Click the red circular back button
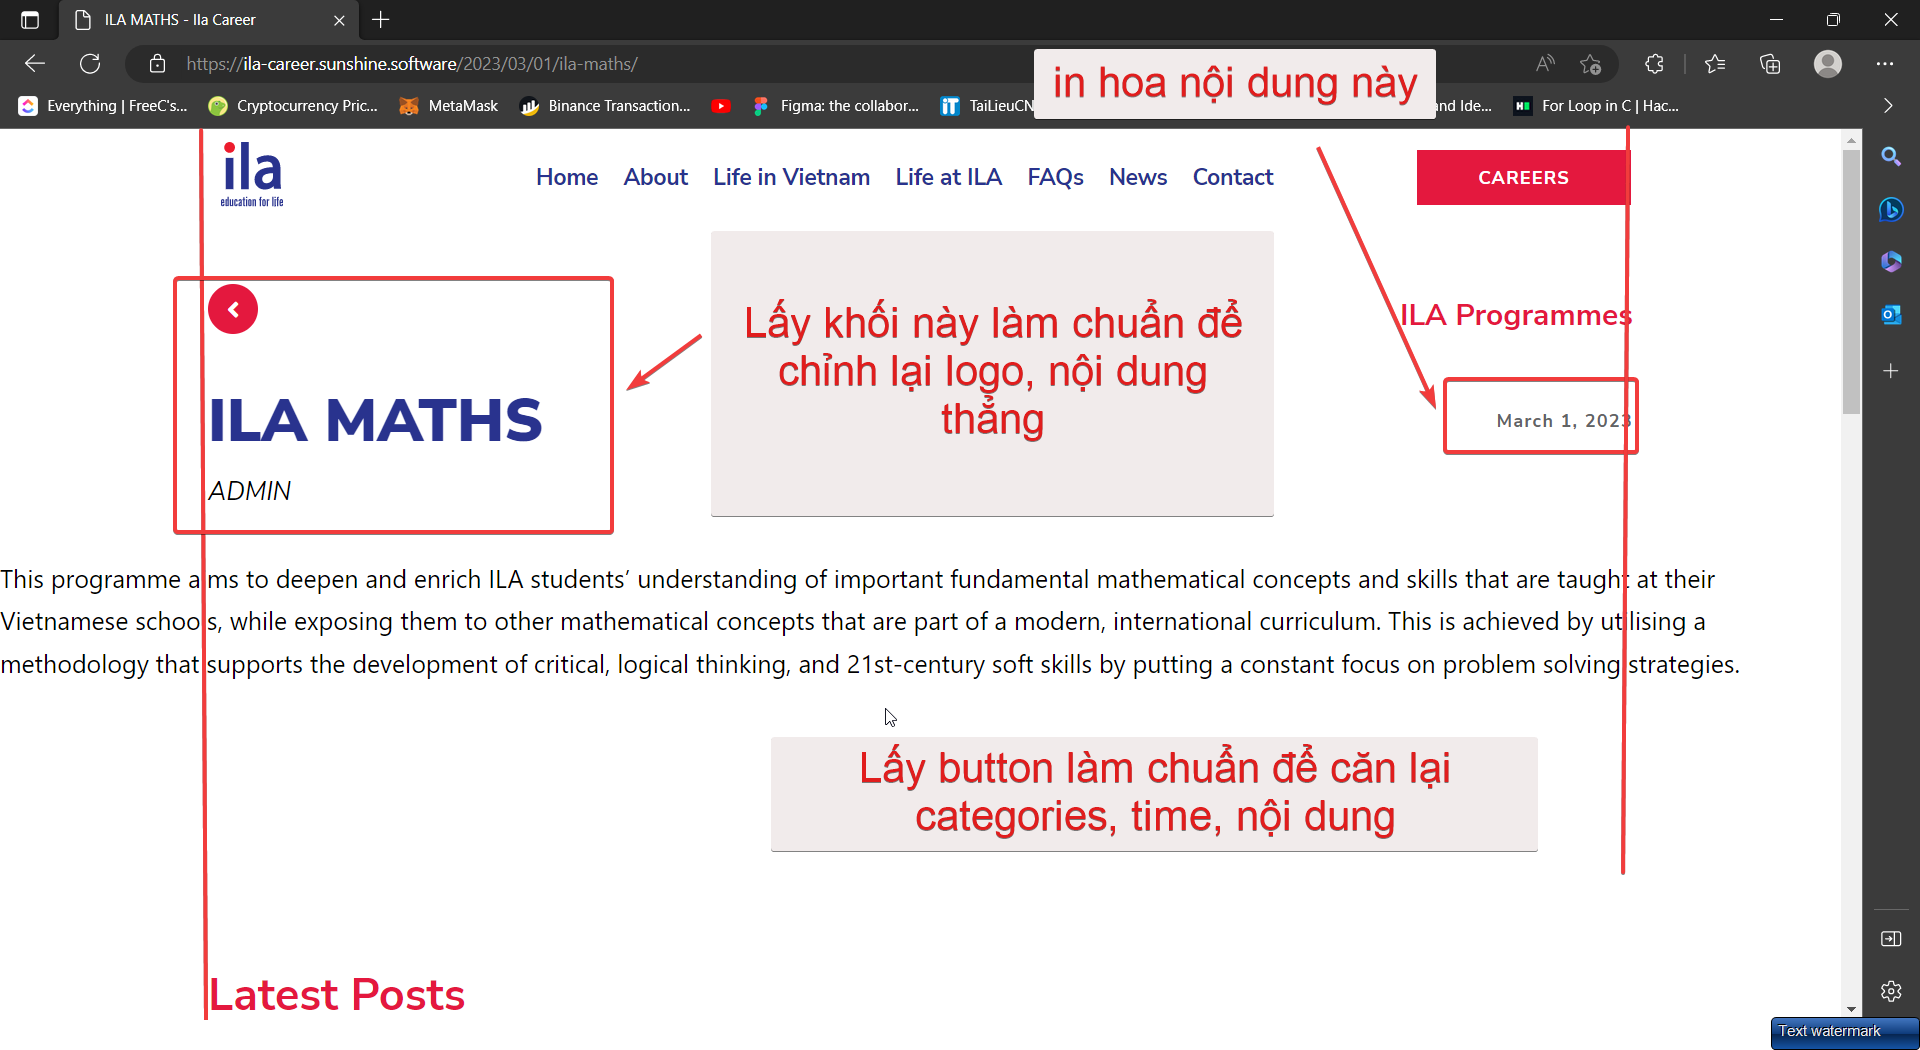Screen dimensions: 1920x1050 pos(233,310)
